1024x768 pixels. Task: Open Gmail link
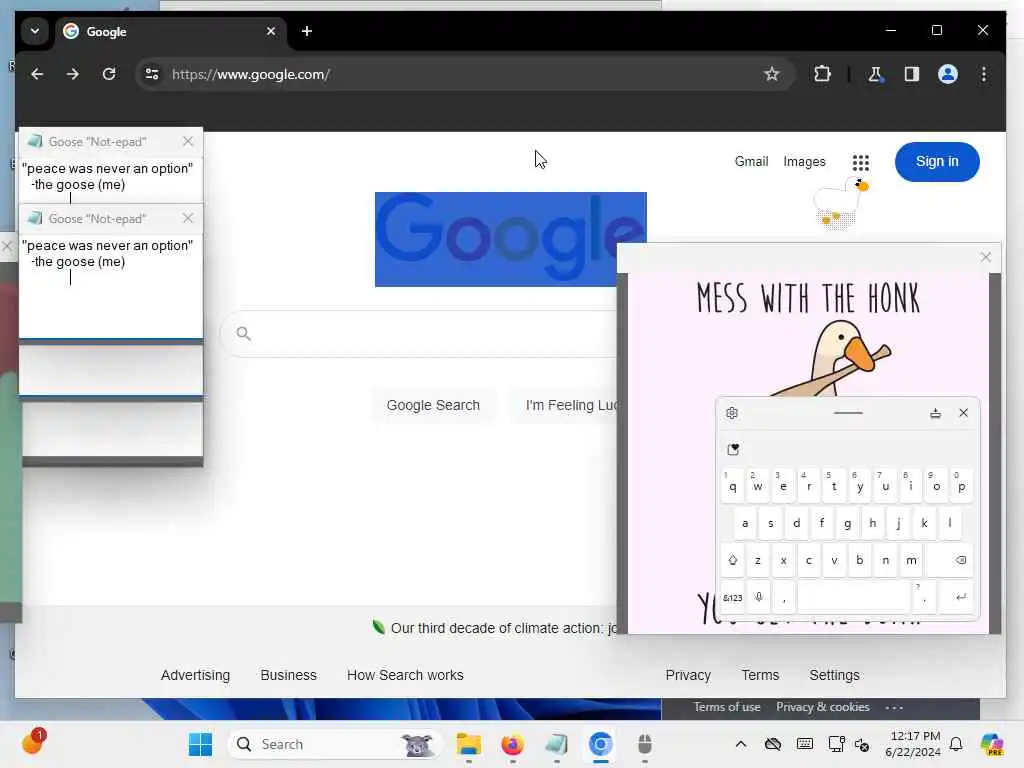pos(751,161)
